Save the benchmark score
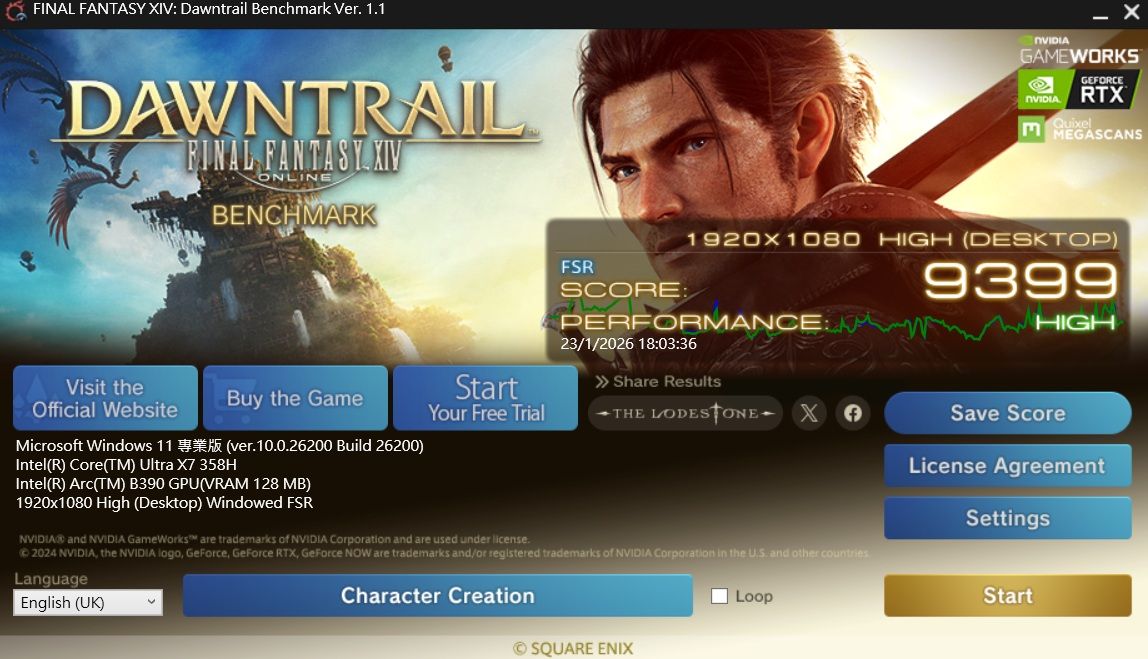Screen dimensions: 1148x659 click(x=1007, y=413)
